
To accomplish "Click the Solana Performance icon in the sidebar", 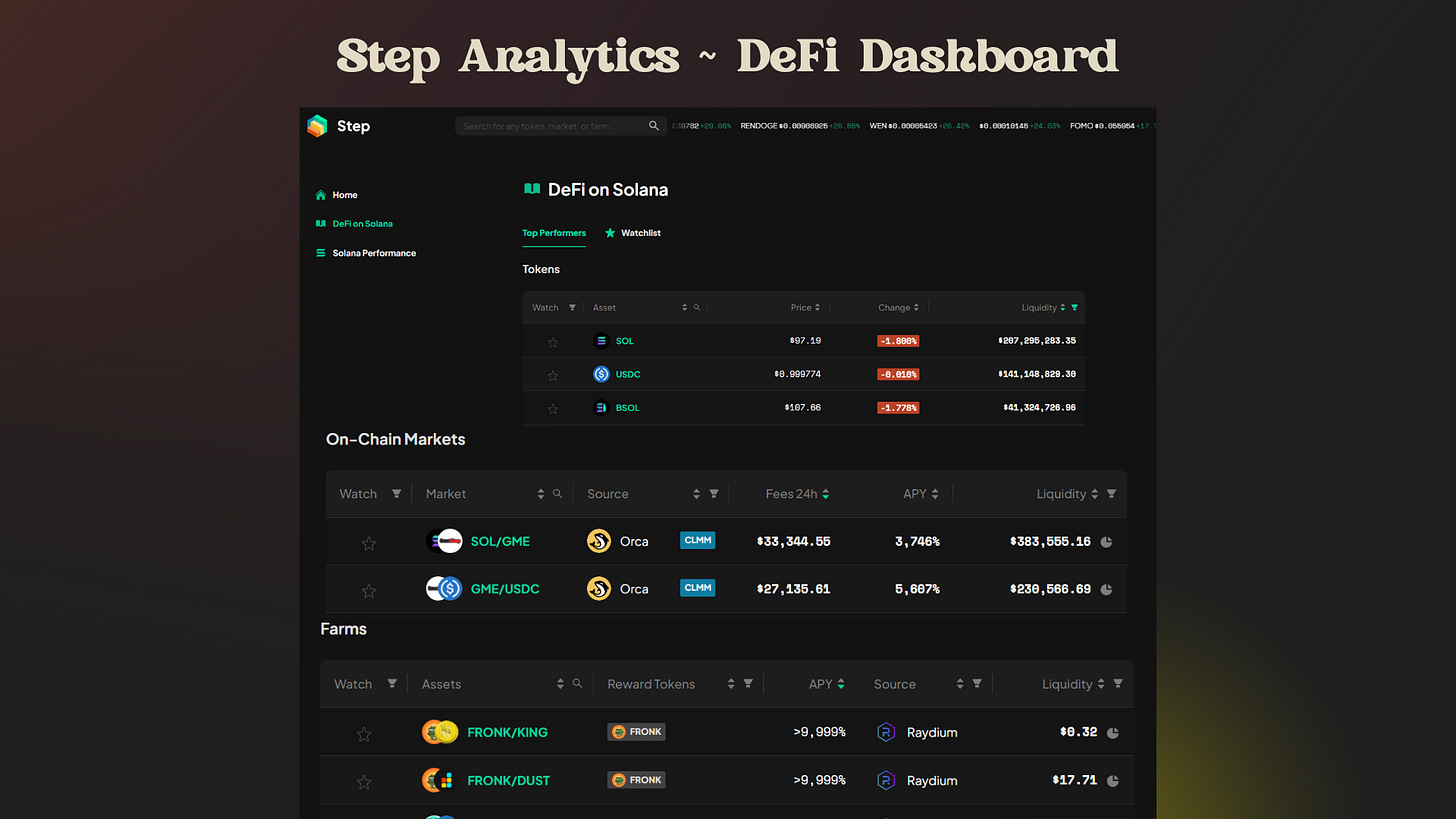I will tap(321, 253).
